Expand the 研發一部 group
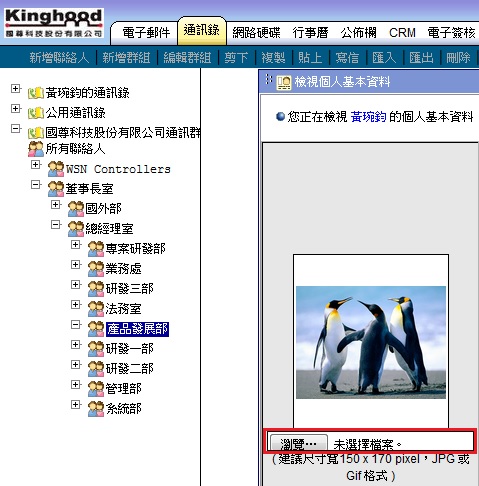Screen dimensions: 479x486 click(x=76, y=345)
